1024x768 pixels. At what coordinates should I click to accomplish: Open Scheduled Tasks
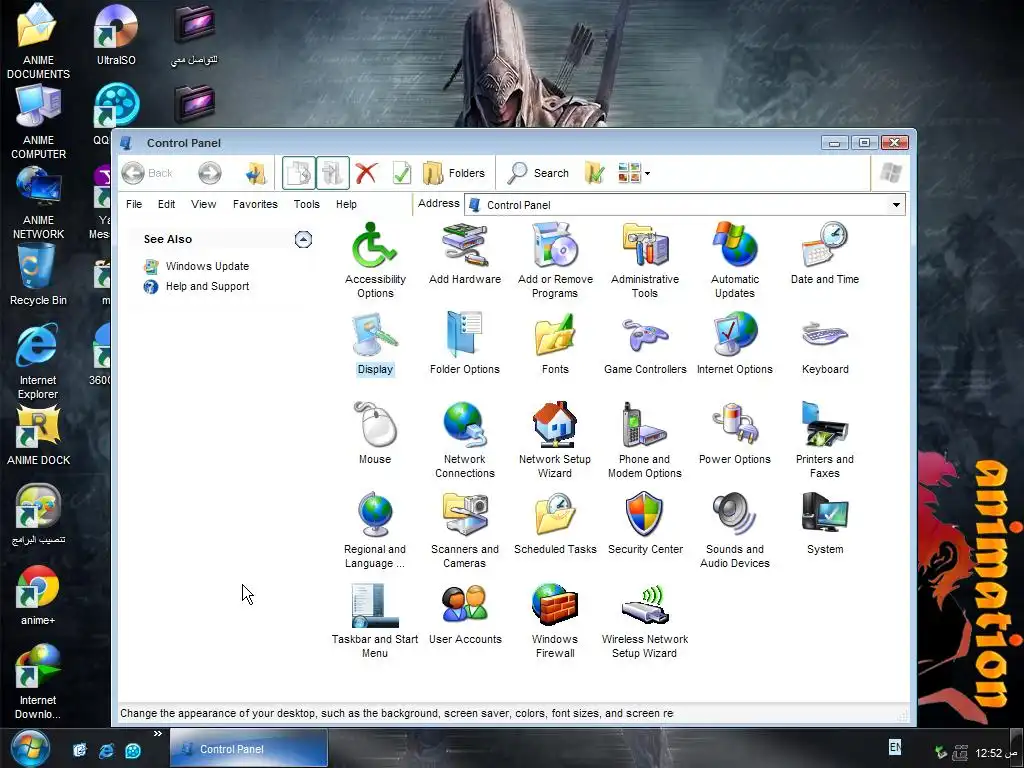click(554, 524)
